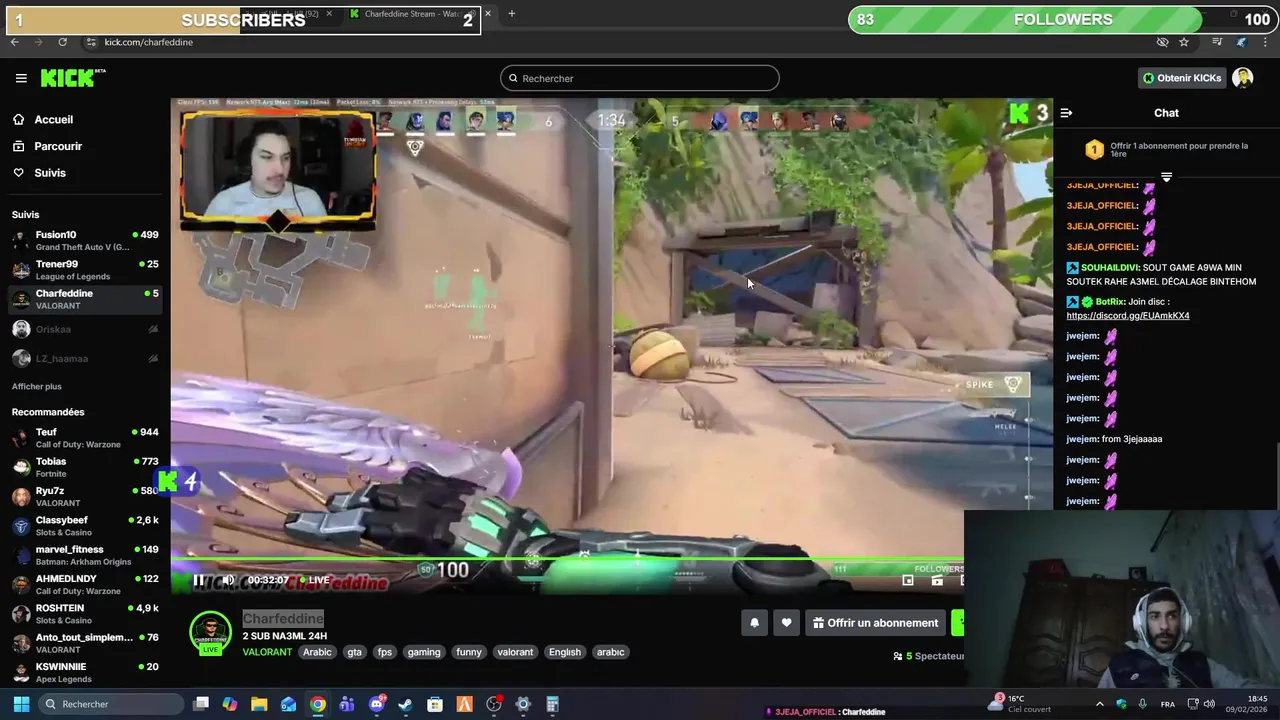Collapse the chat panel with the arrow icon
The height and width of the screenshot is (720, 1280).
1066,113
